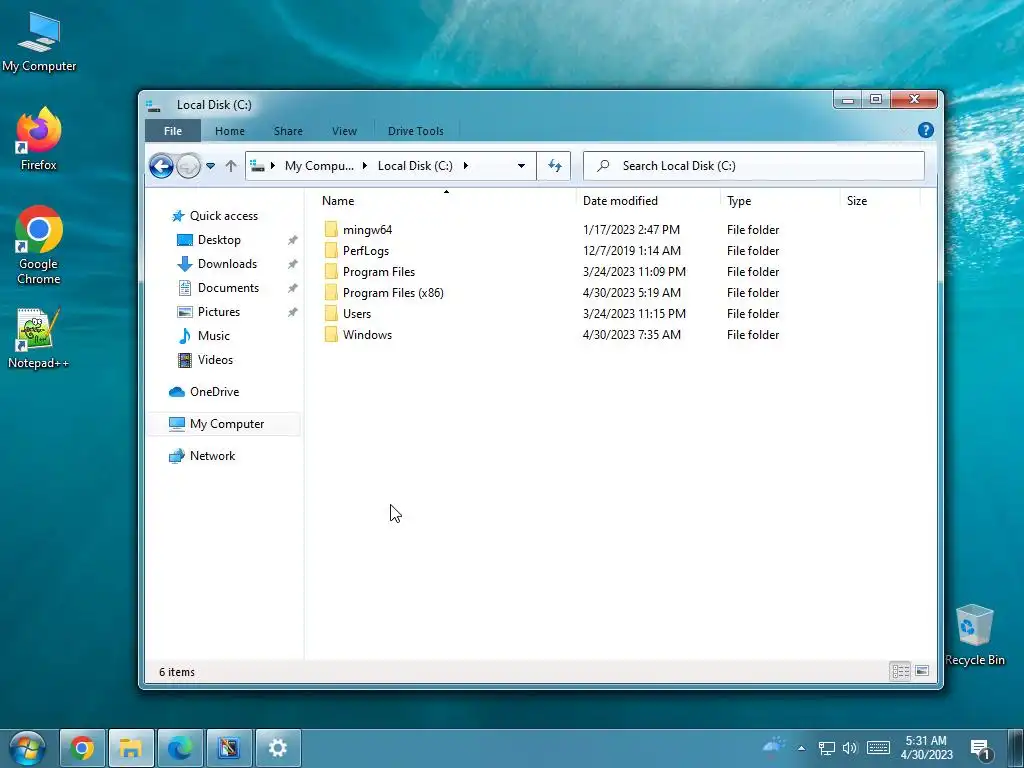Switch to the Home ribbon tab
Screen dimensions: 1024x768
pyautogui.click(x=230, y=131)
